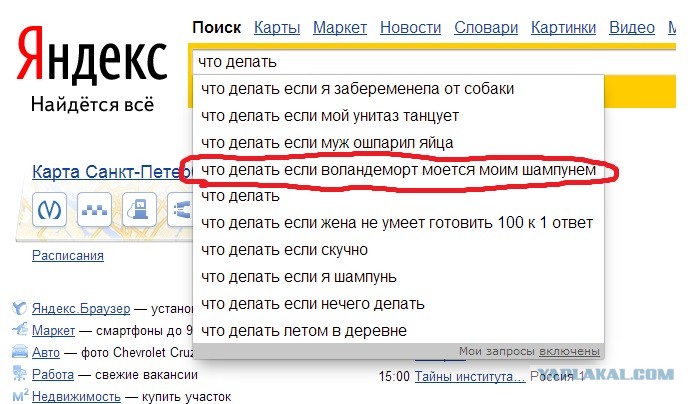Switch to the Новости tab
Screen dimensions: 700x404
410,27
